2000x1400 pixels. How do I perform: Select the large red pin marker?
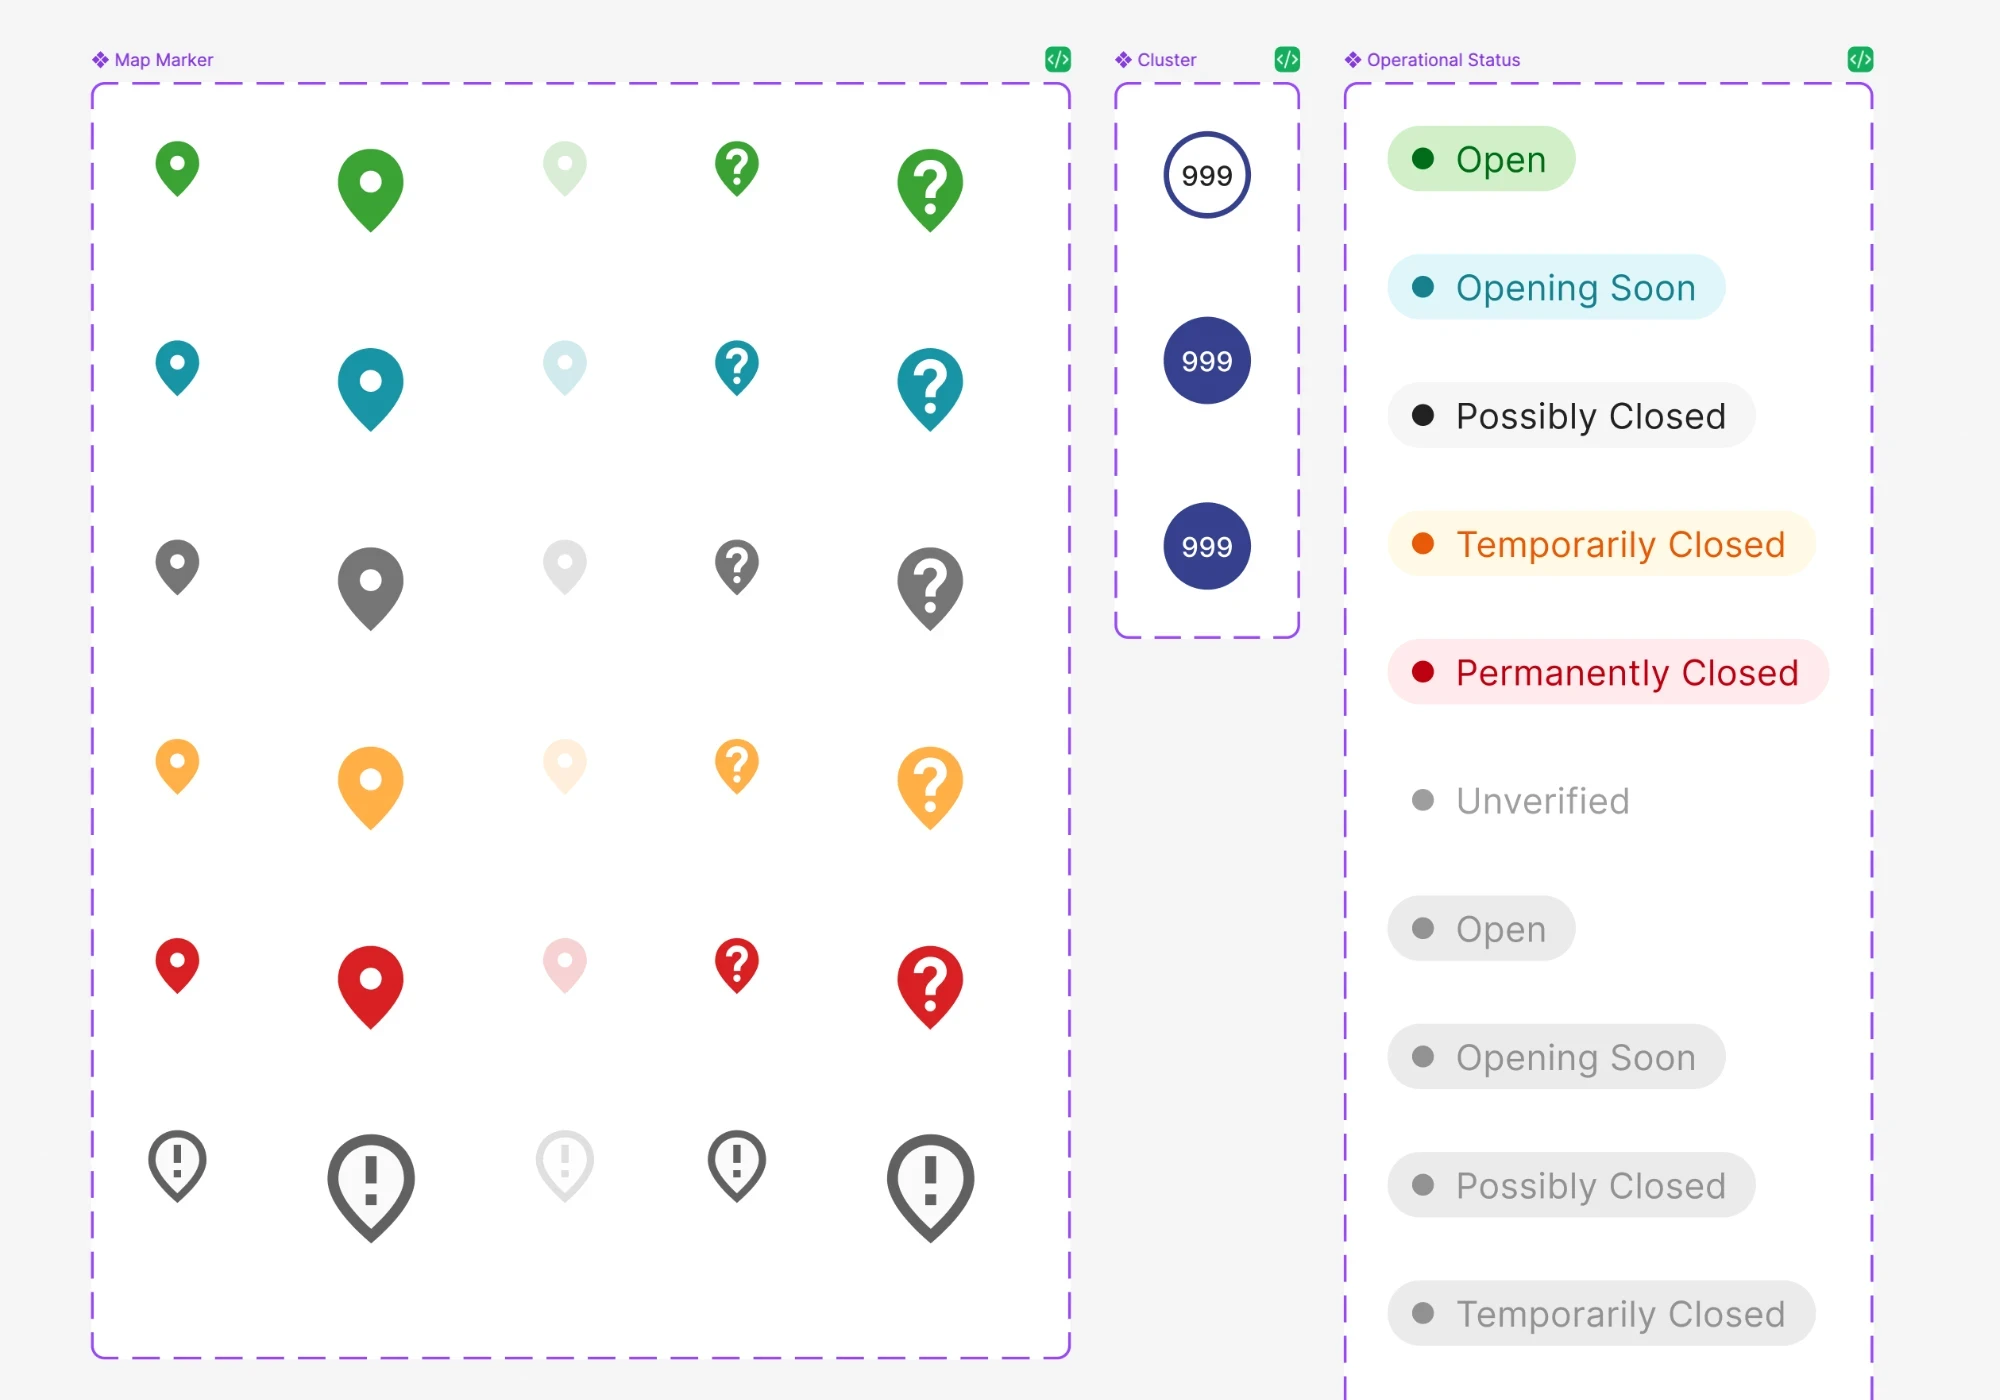tap(371, 987)
